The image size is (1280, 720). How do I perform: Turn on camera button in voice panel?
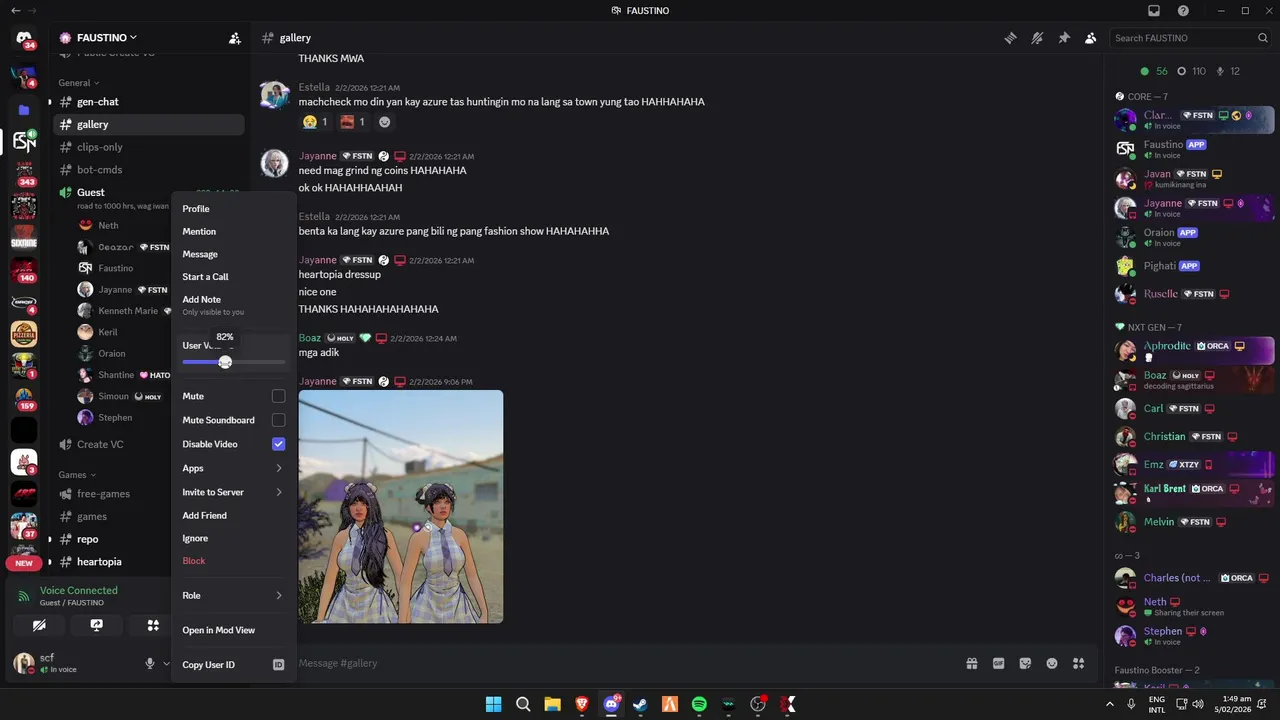(39, 625)
